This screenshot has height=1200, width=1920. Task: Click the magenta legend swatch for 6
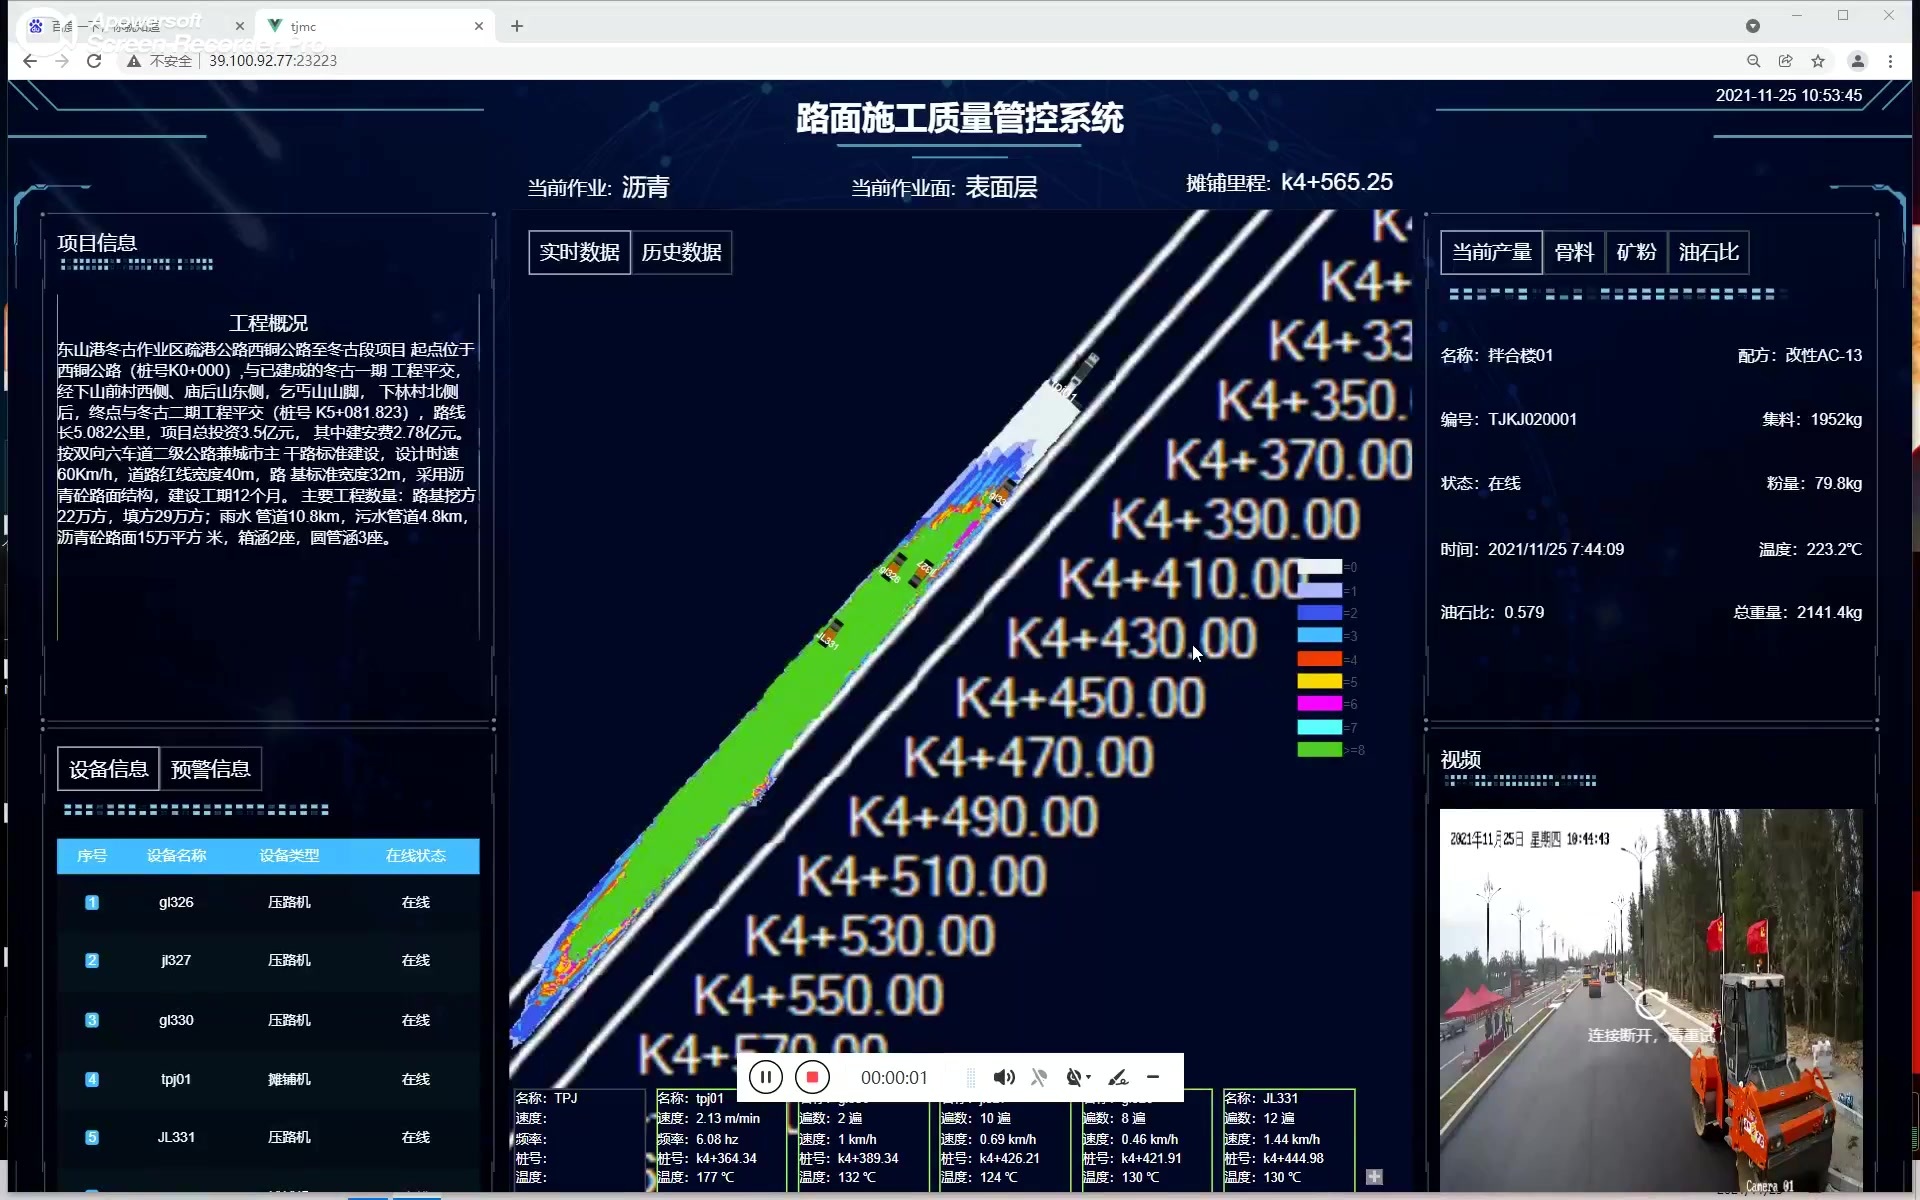tap(1319, 704)
